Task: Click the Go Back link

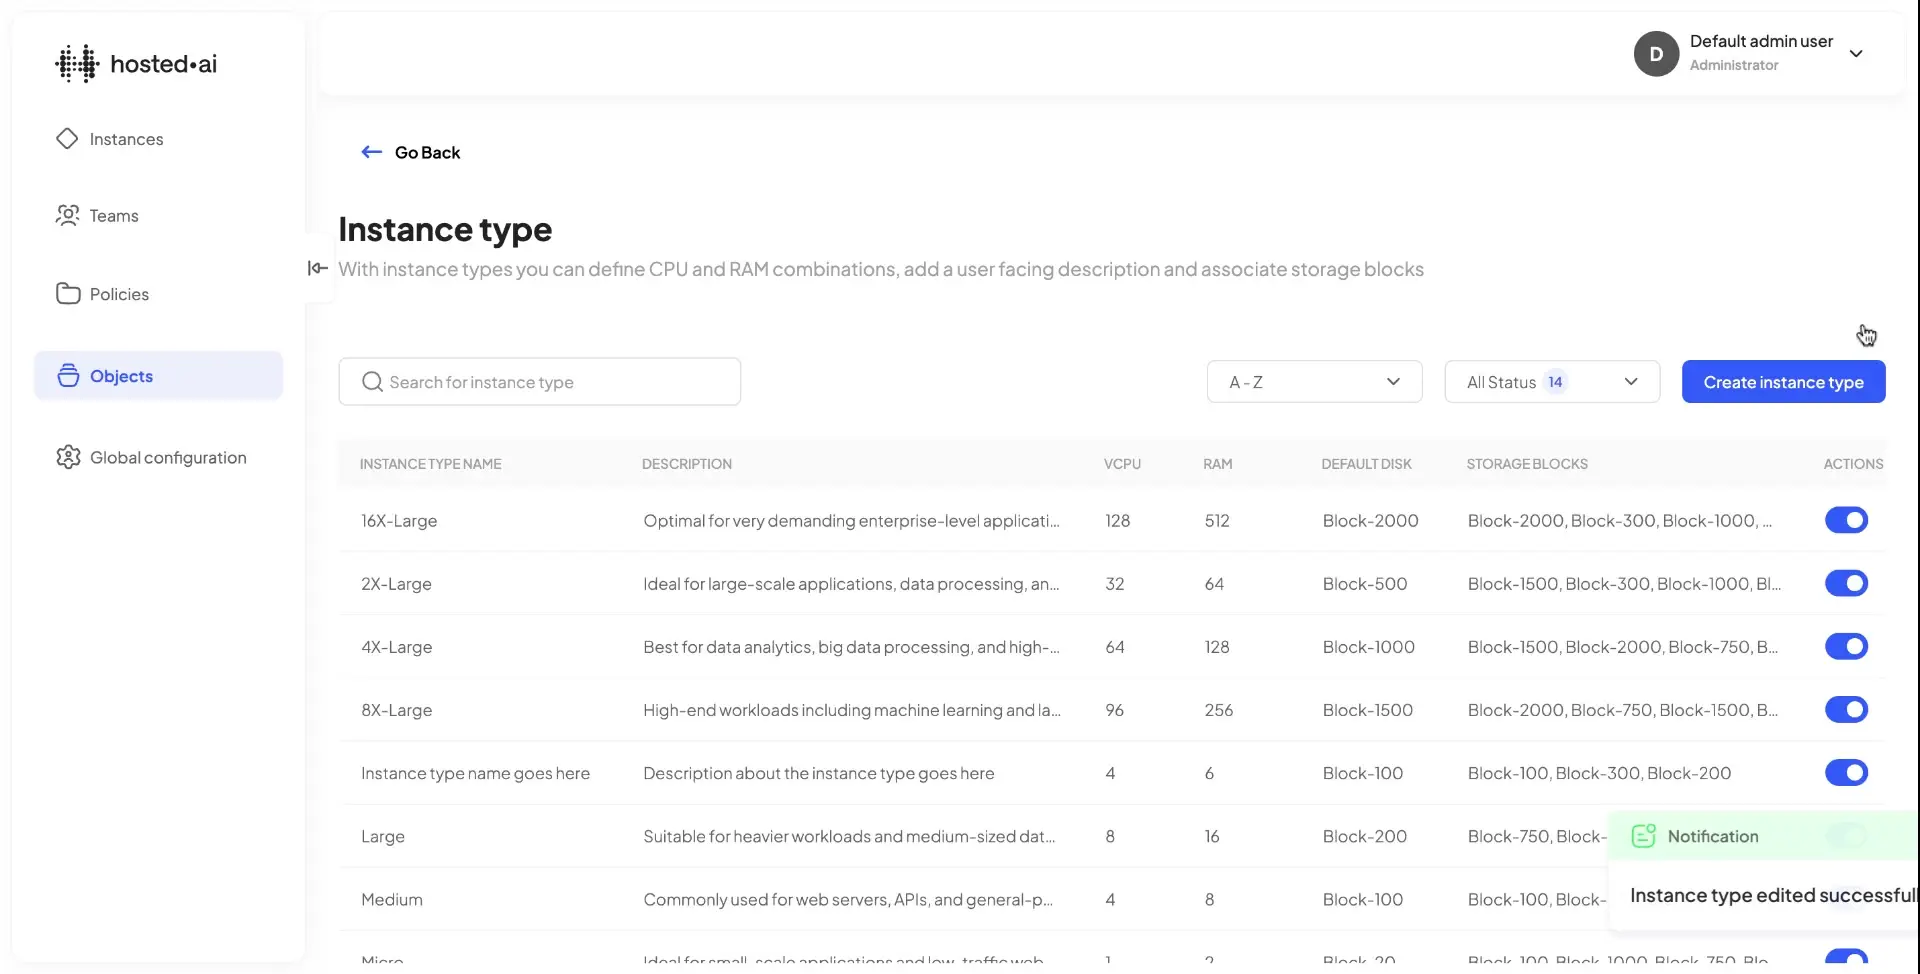Action: [x=411, y=152]
